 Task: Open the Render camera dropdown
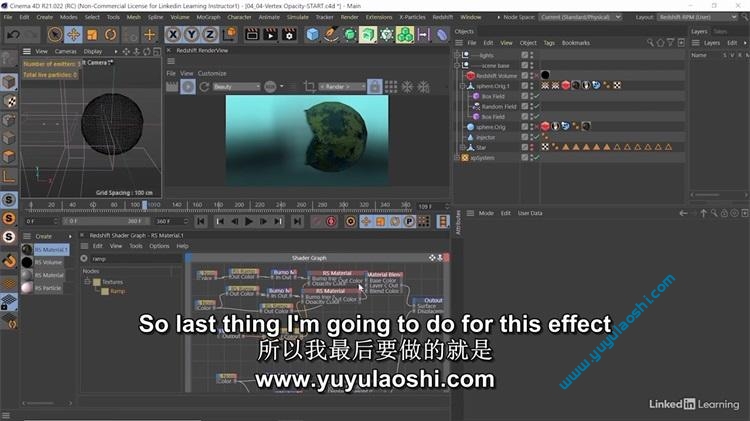[x=342, y=87]
